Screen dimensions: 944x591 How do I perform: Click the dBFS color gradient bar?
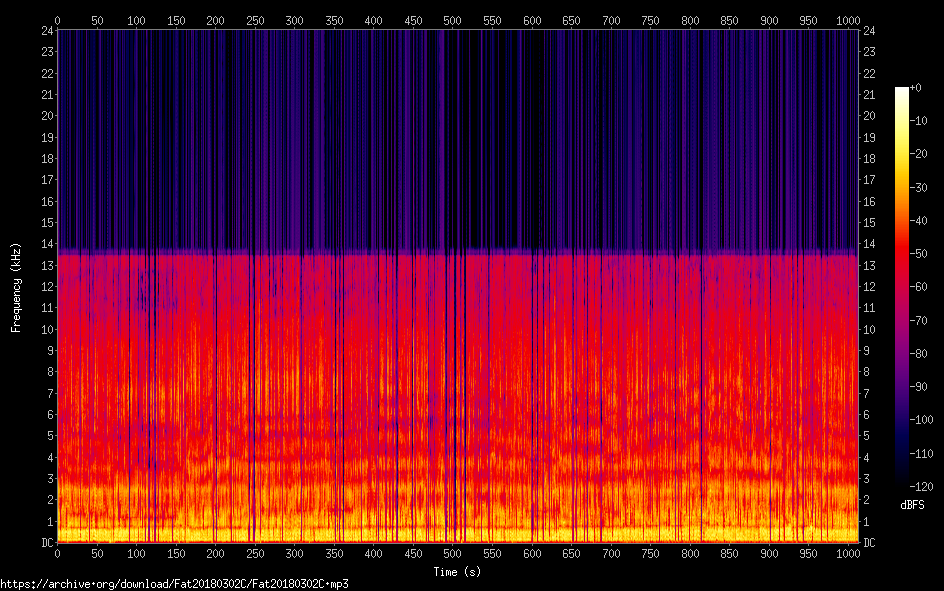pyautogui.click(x=901, y=287)
